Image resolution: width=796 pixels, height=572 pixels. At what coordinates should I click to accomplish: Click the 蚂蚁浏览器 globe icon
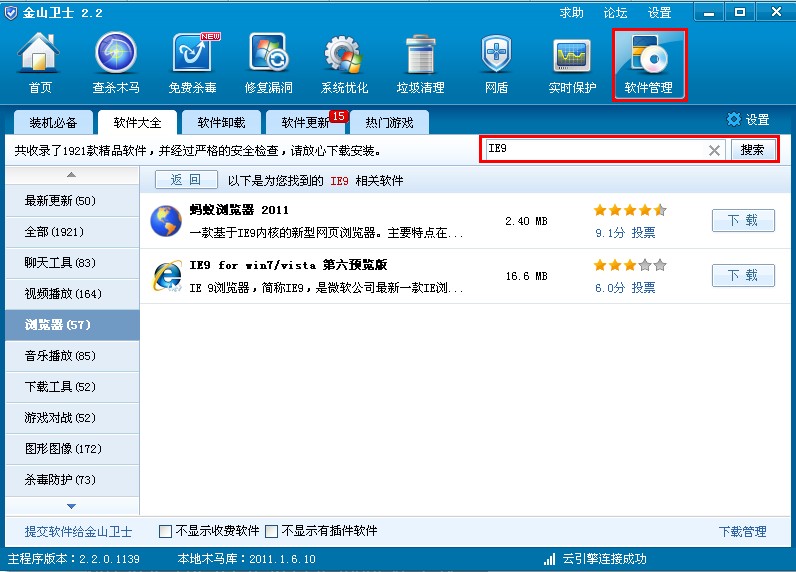pos(166,221)
